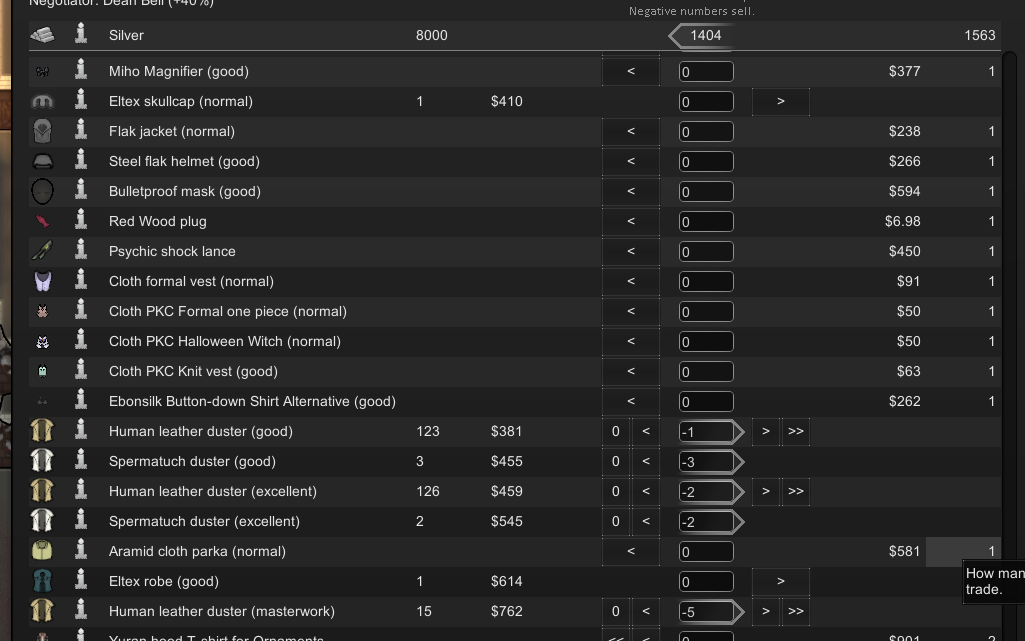Open info for Aramid cloth parka (normal)
1025x641 pixels.
[81, 551]
